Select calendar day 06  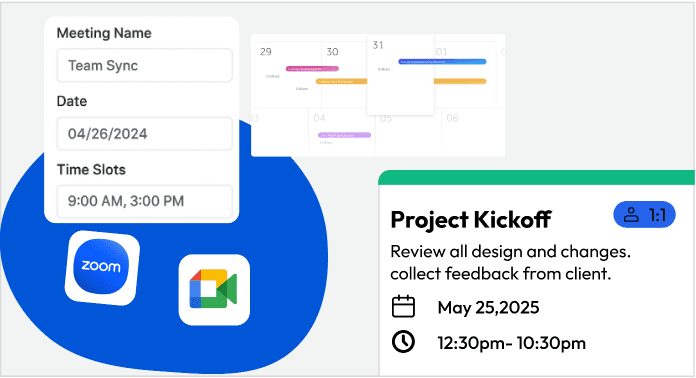click(x=452, y=118)
